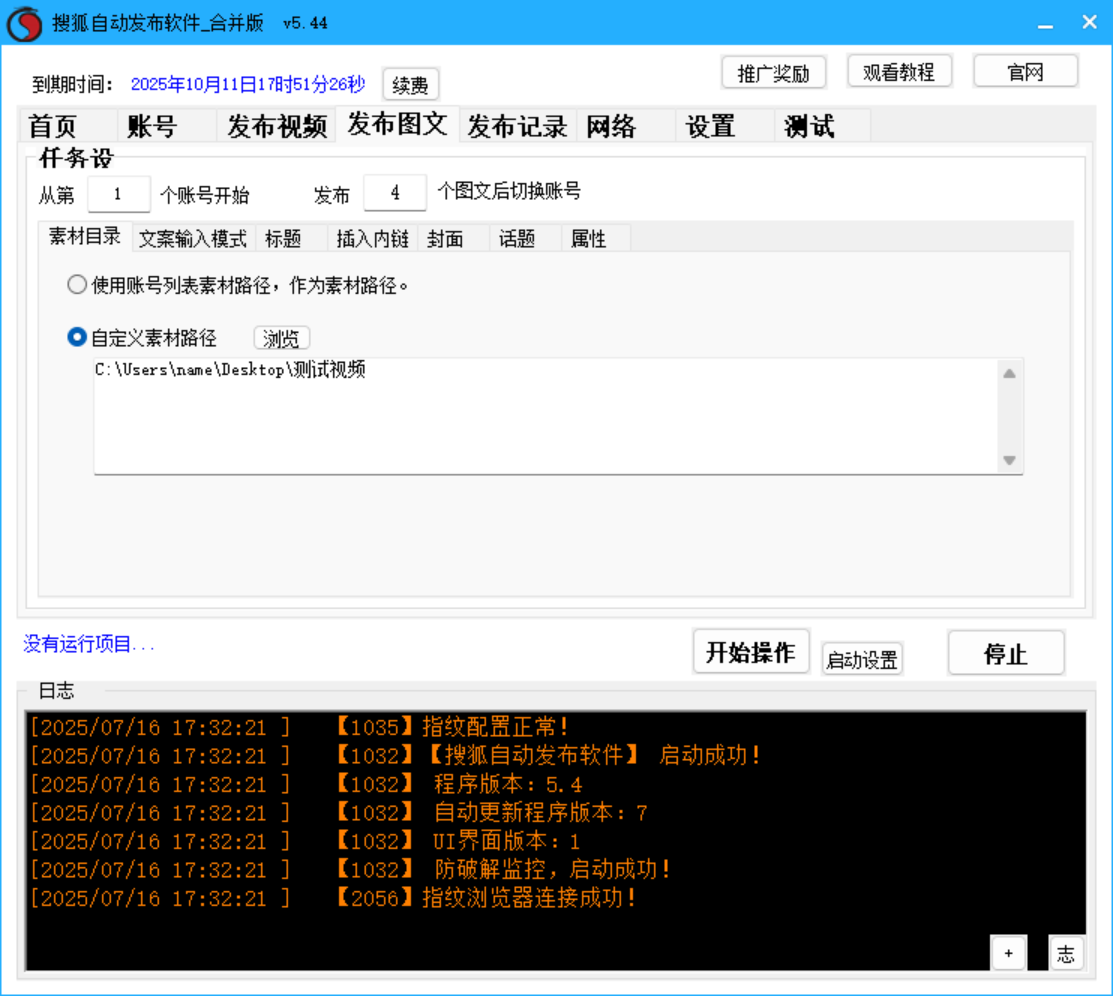Close the Sohu publishing software window
1113x996 pixels.
(x=1090, y=23)
